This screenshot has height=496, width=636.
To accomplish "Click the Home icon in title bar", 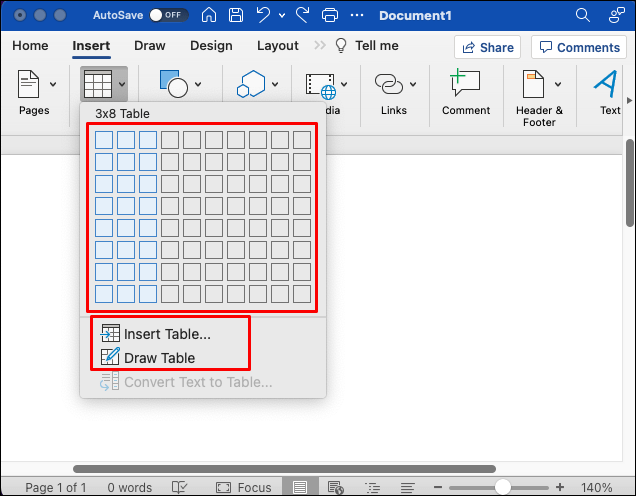I will tap(209, 16).
